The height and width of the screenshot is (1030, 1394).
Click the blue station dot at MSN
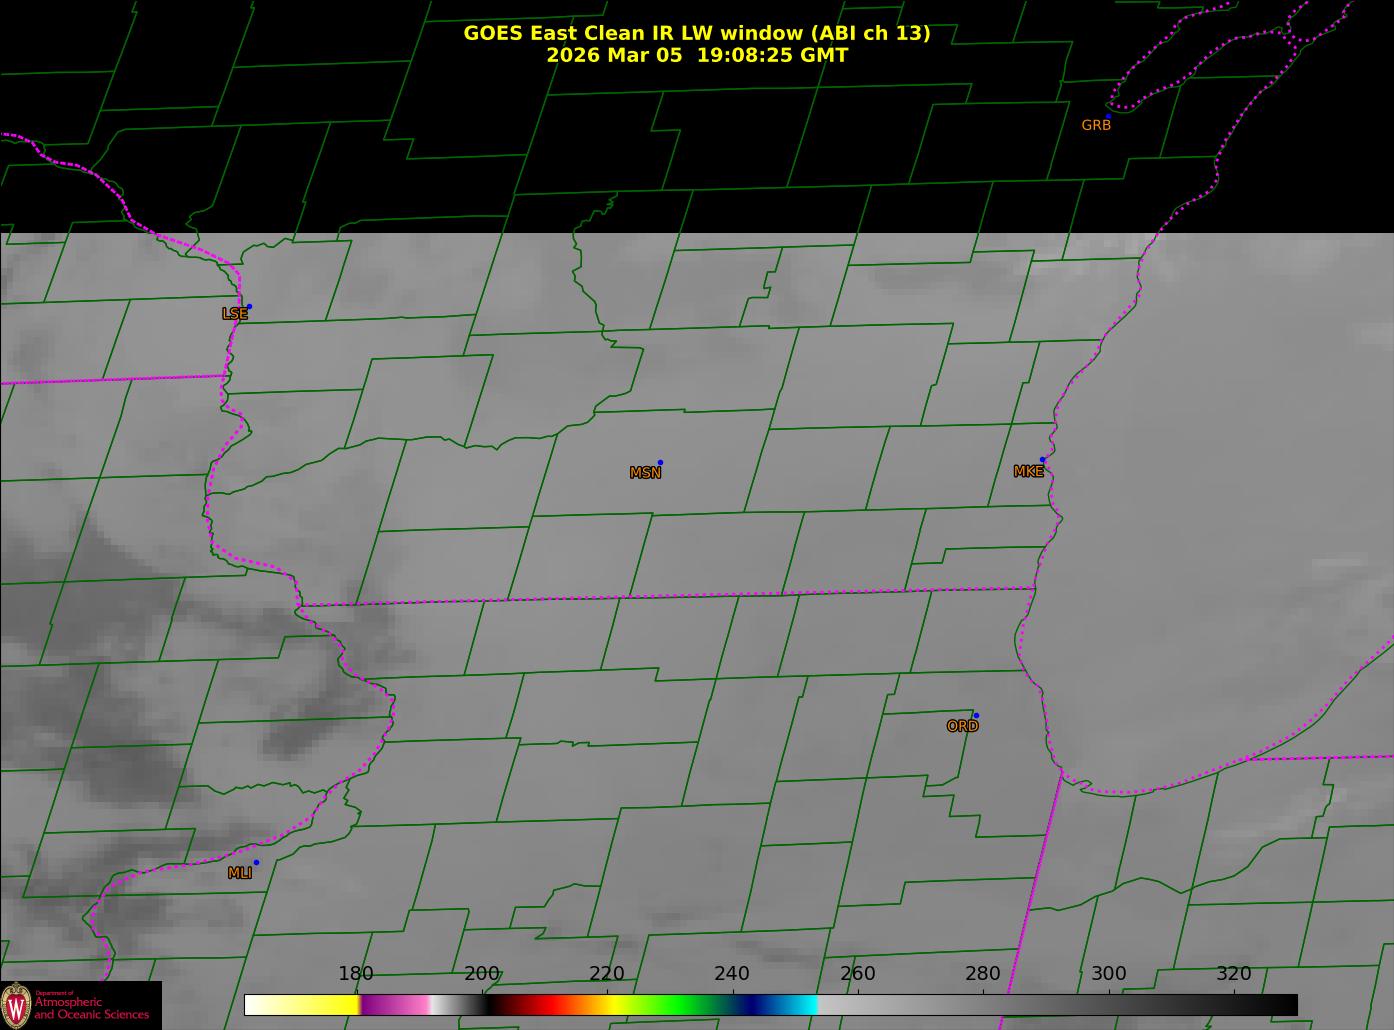(660, 463)
